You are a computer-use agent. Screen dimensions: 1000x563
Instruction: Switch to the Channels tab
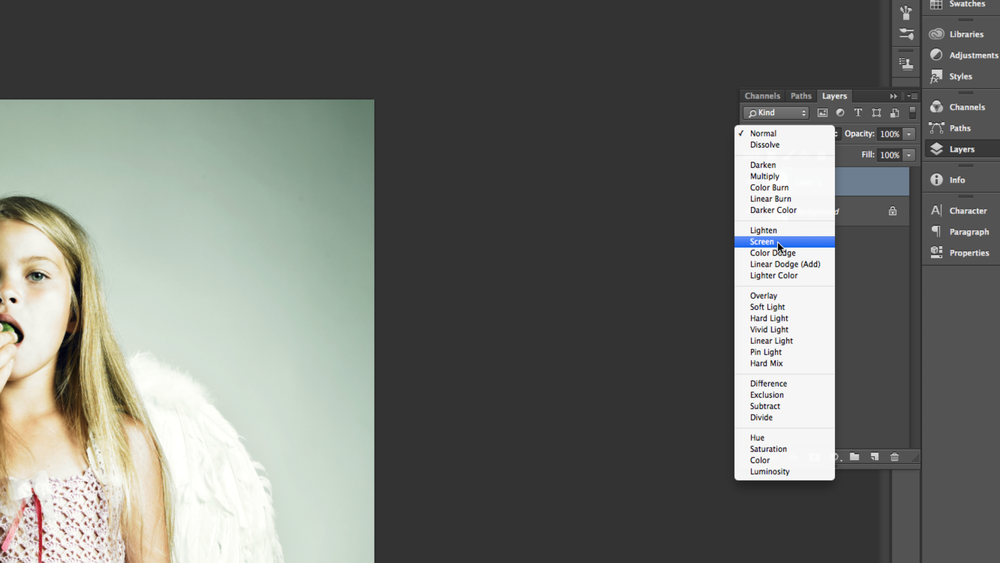click(x=762, y=96)
